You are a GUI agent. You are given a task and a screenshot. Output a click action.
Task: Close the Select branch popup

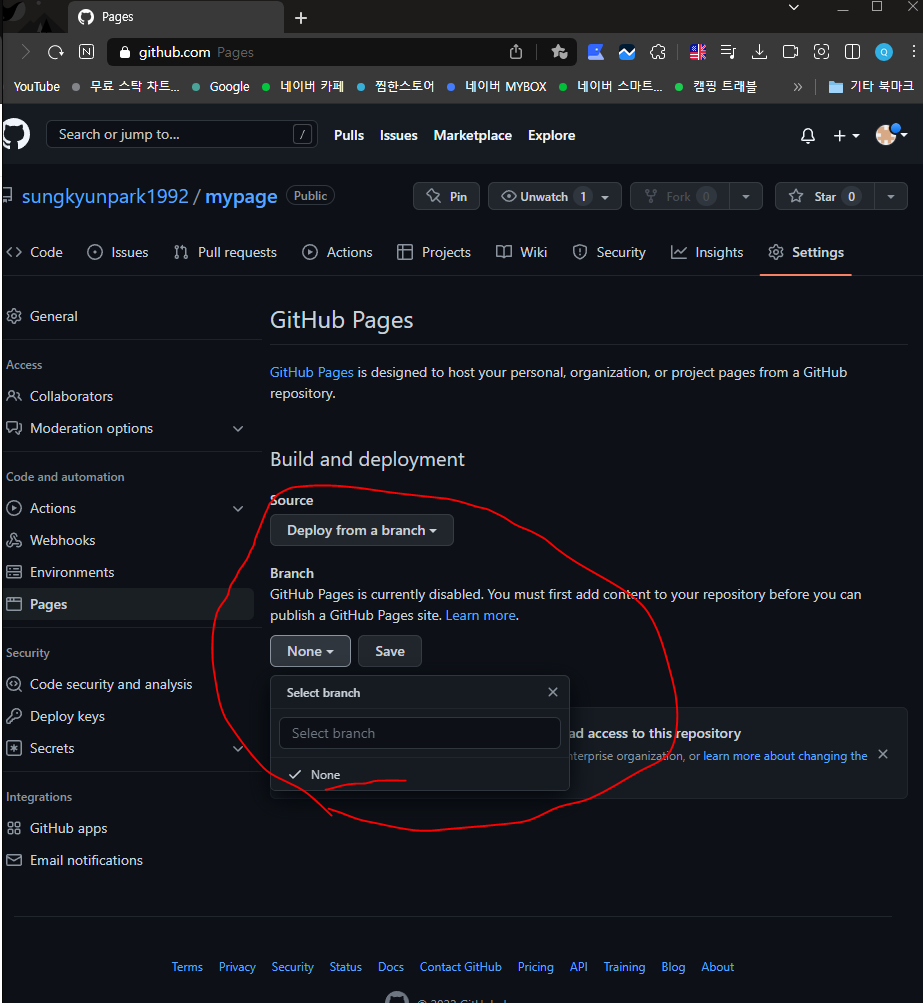pos(553,692)
